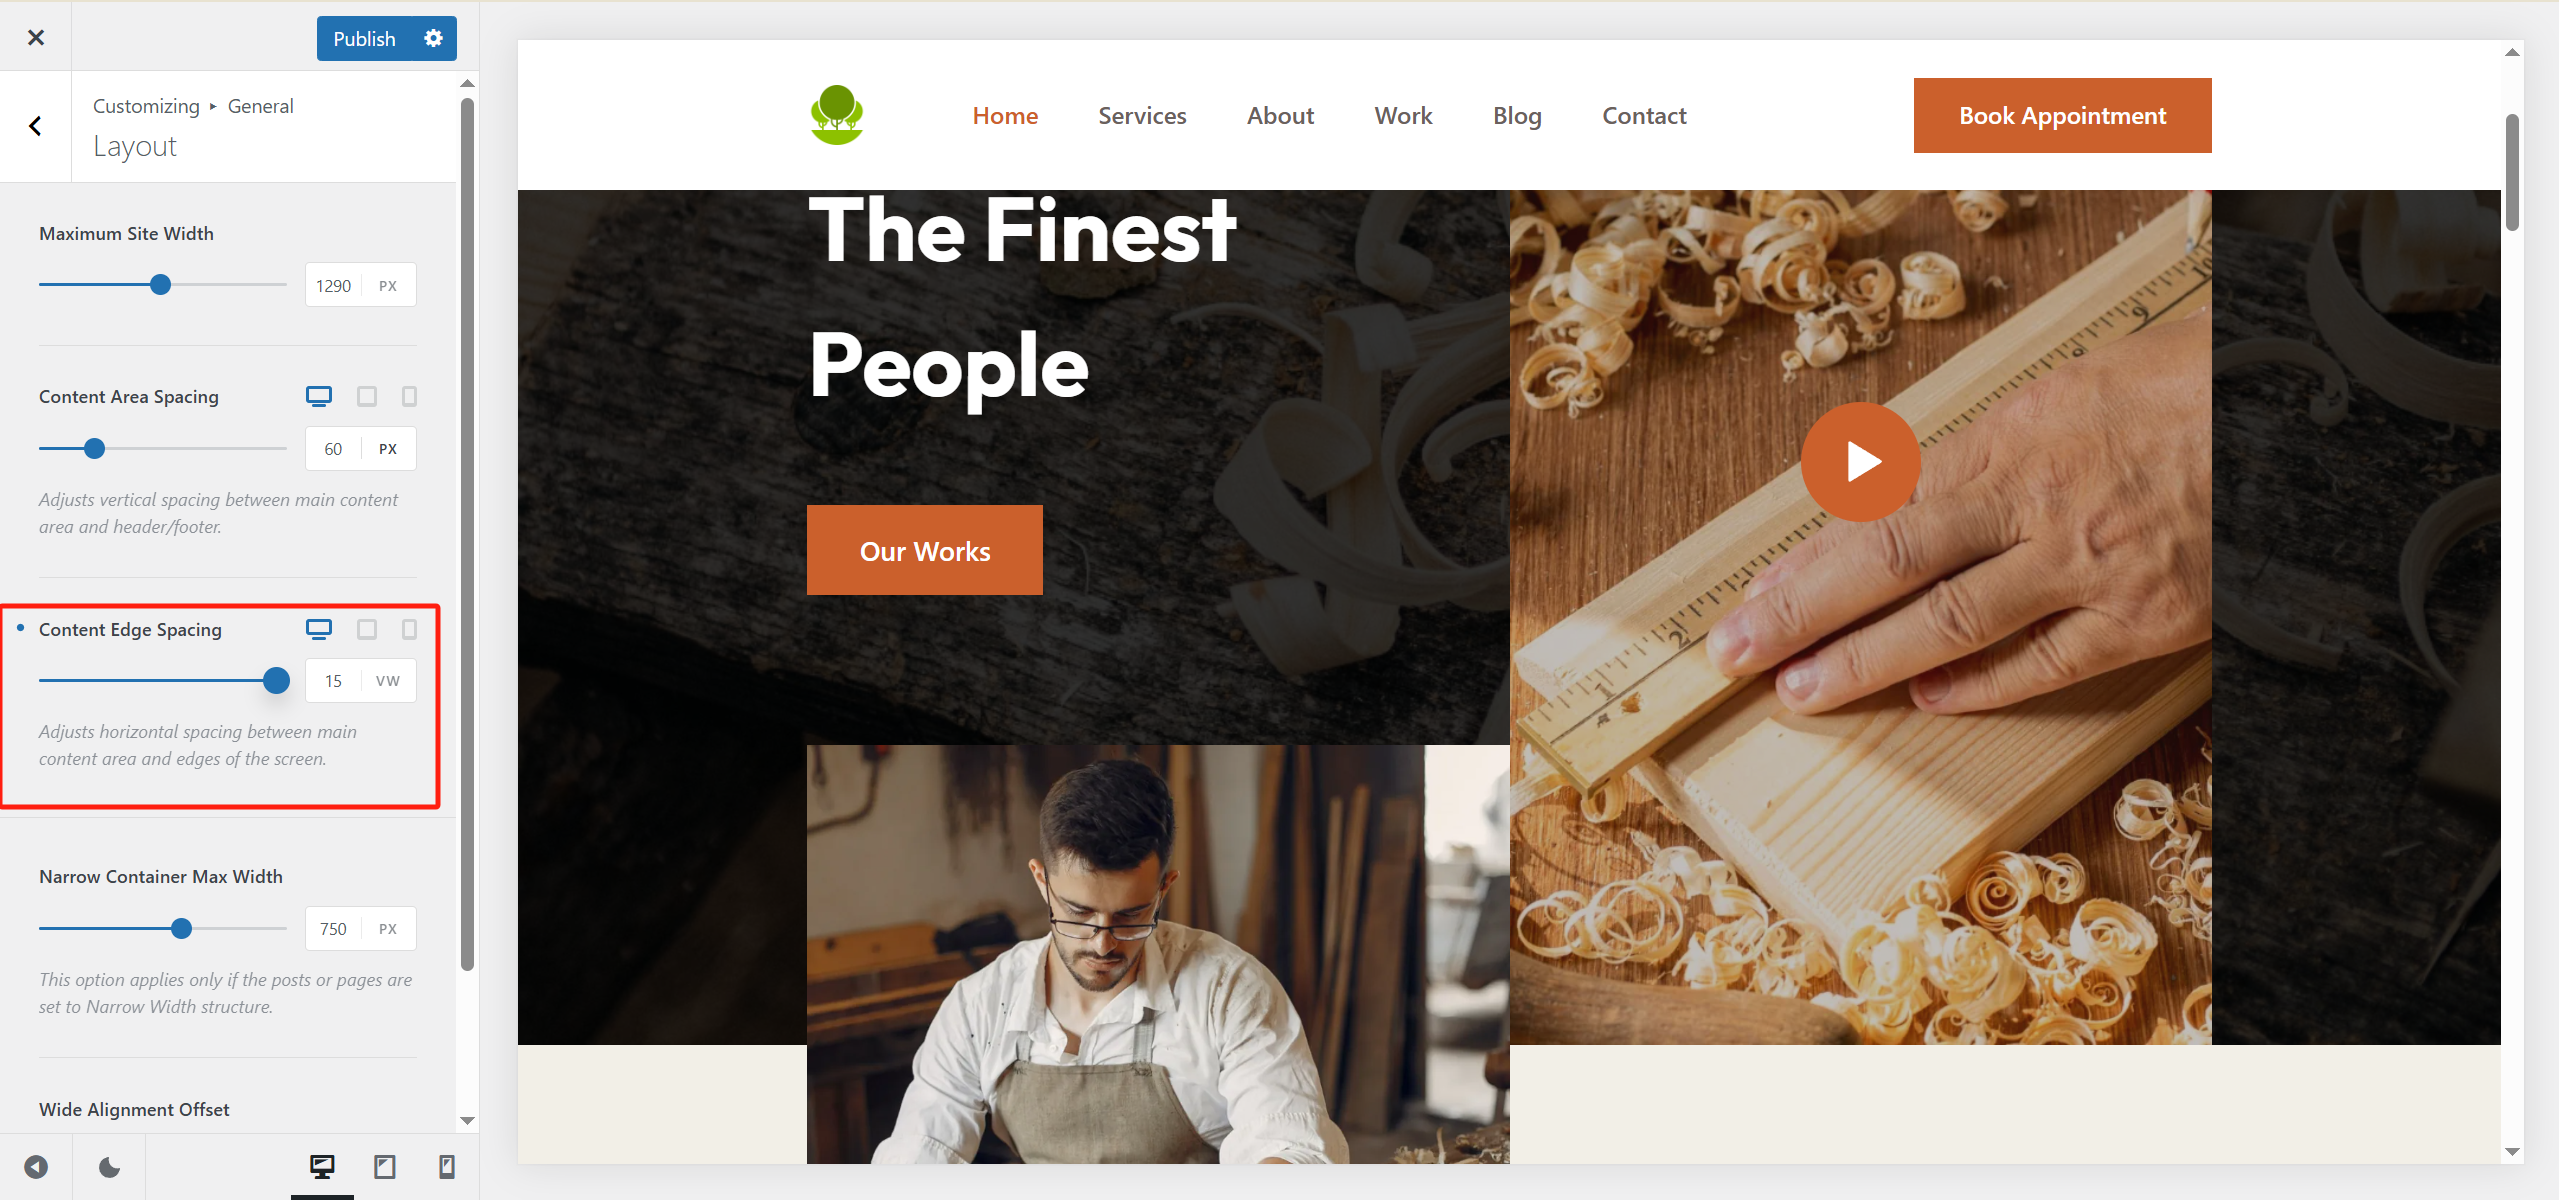This screenshot has height=1200, width=2559.
Task: Open the Services menu item
Action: (x=1142, y=116)
